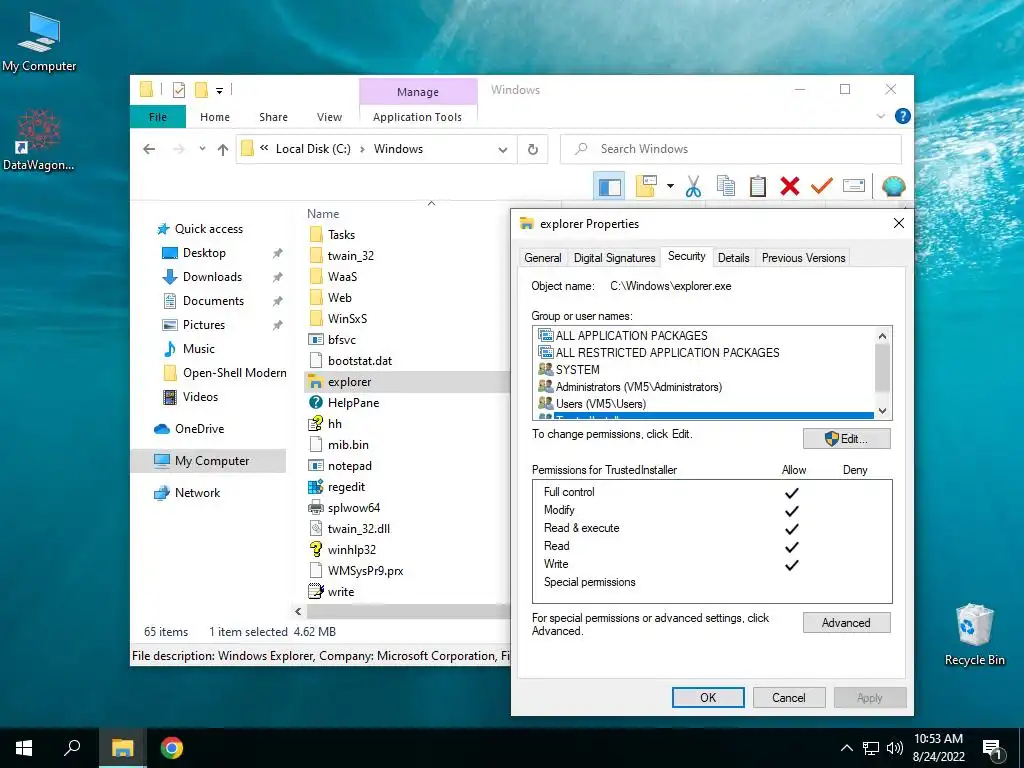Select the splwow64 file
The image size is (1024, 768).
point(353,508)
